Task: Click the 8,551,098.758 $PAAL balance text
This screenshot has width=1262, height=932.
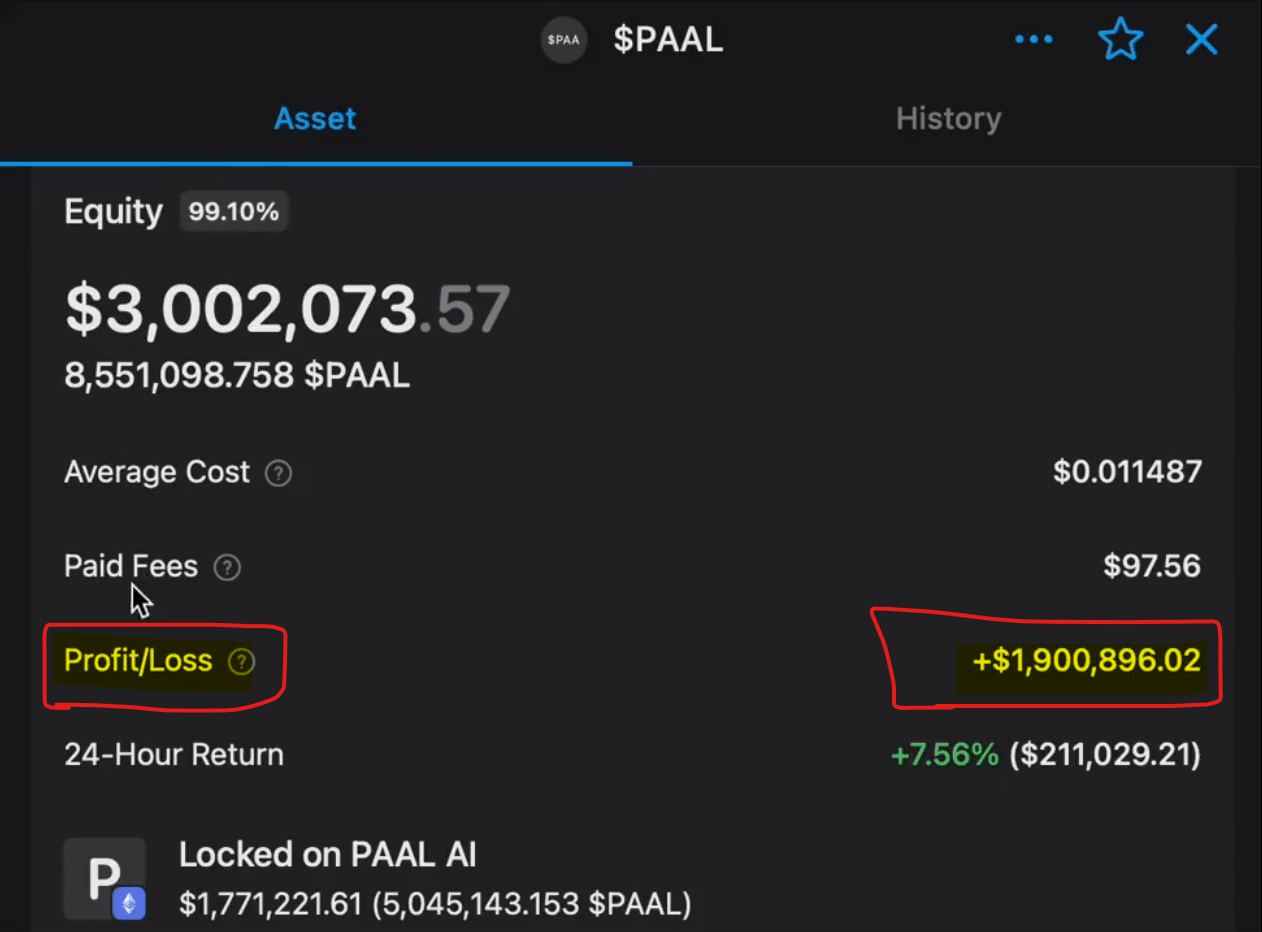Action: coord(237,376)
